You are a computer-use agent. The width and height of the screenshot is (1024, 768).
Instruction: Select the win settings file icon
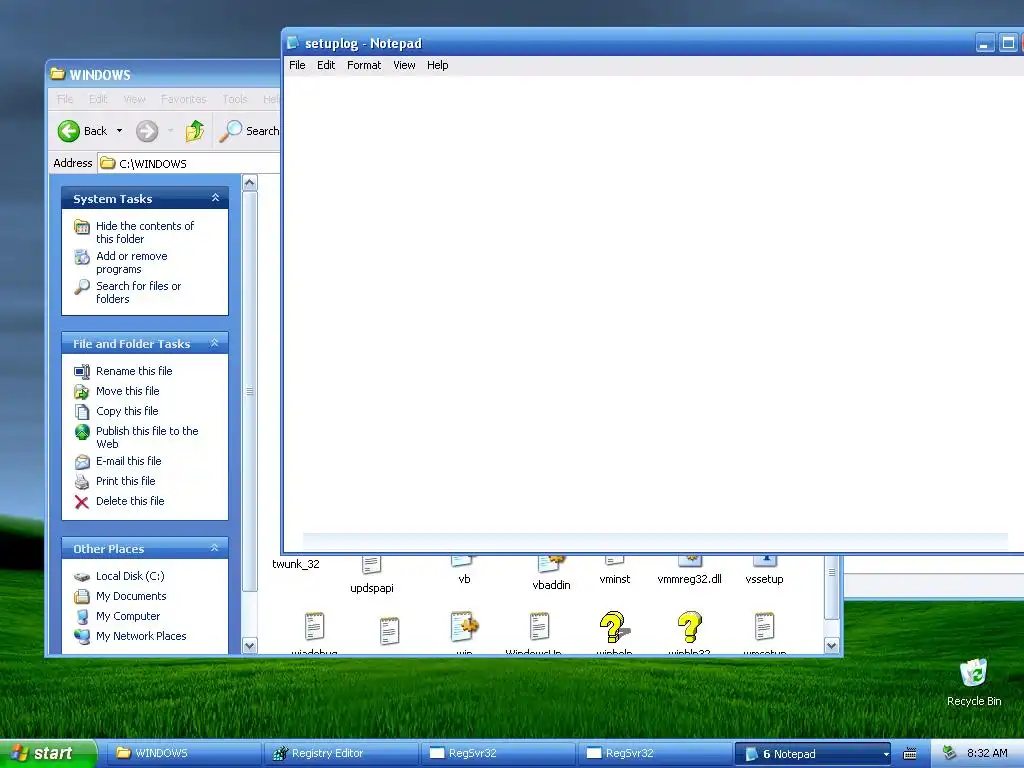[464, 627]
